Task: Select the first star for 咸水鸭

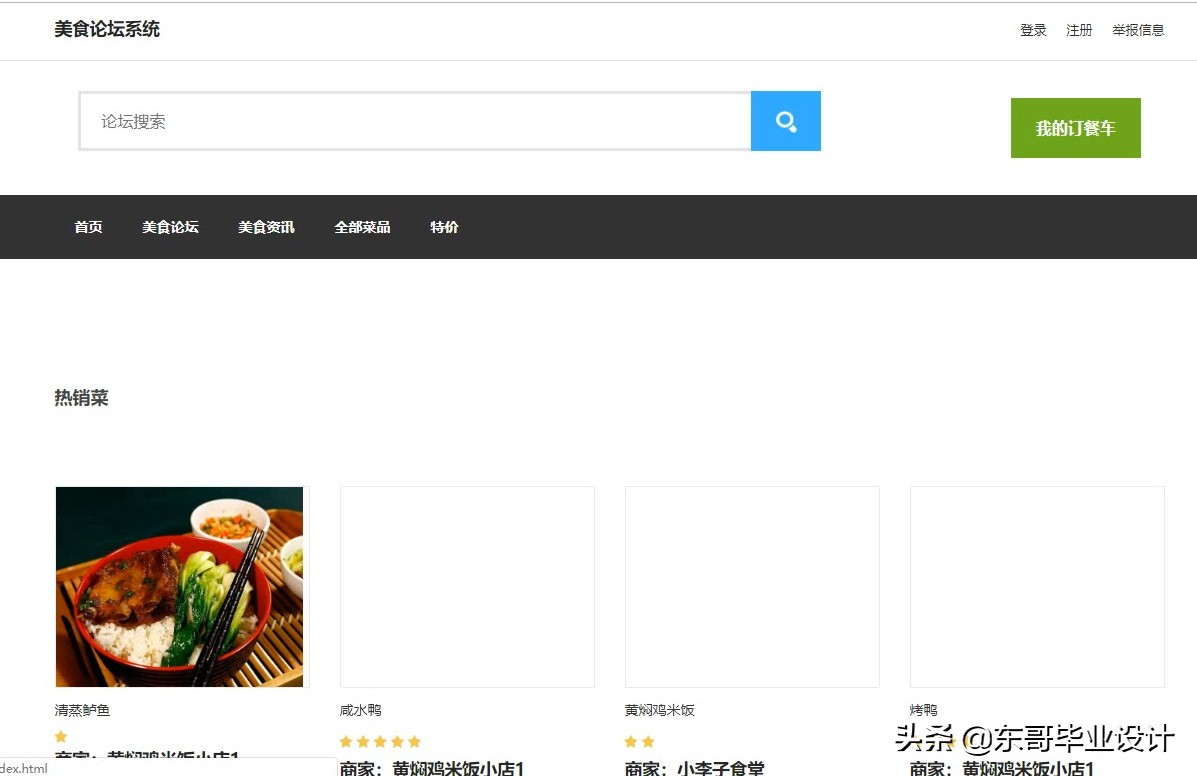Action: pyautogui.click(x=345, y=741)
